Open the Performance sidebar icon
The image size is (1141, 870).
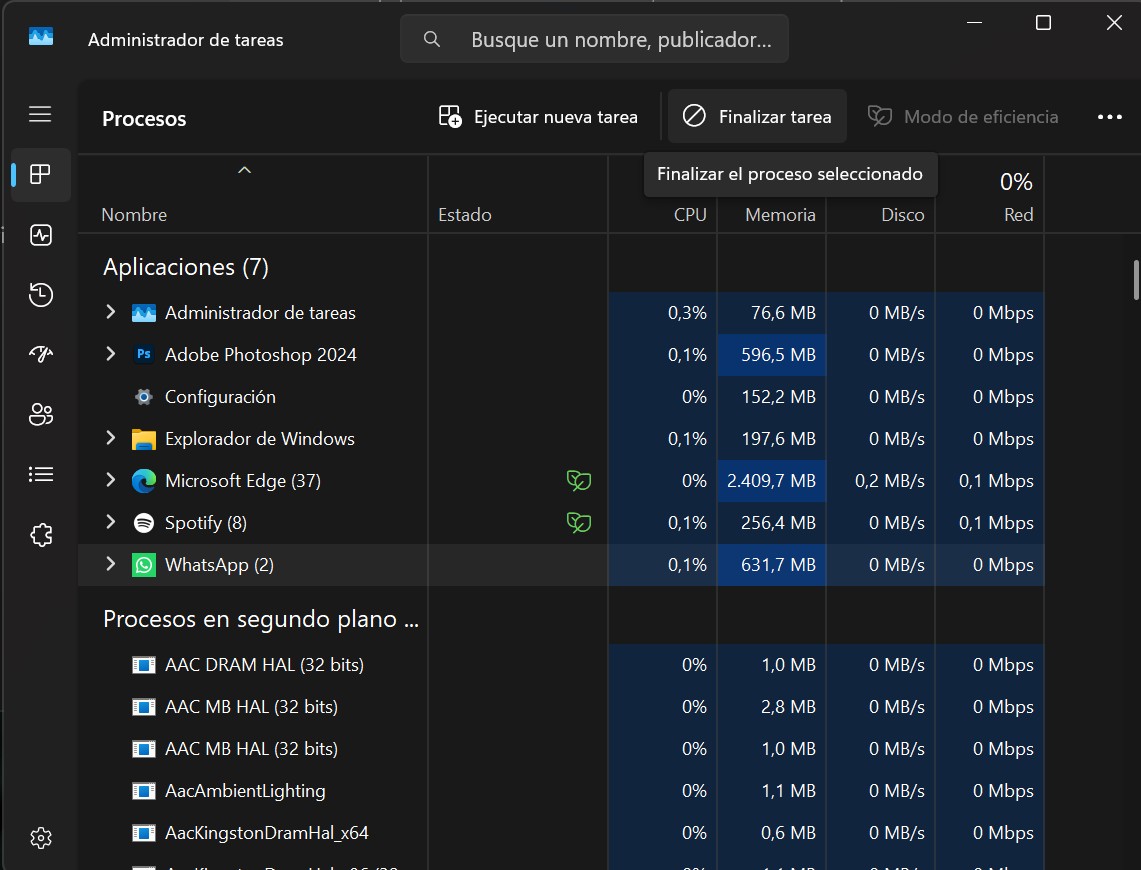pyautogui.click(x=41, y=235)
